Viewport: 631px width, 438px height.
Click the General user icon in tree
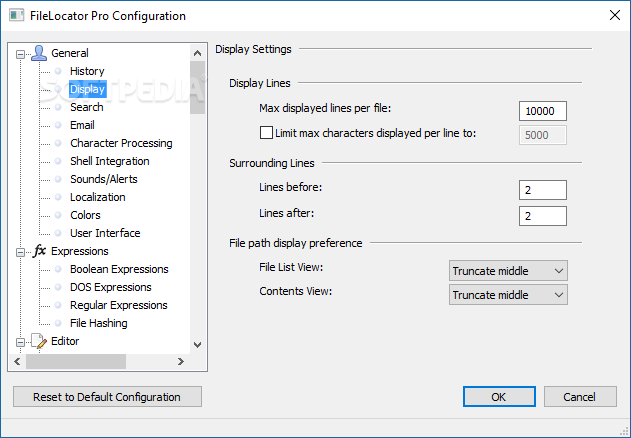pyautogui.click(x=39, y=53)
